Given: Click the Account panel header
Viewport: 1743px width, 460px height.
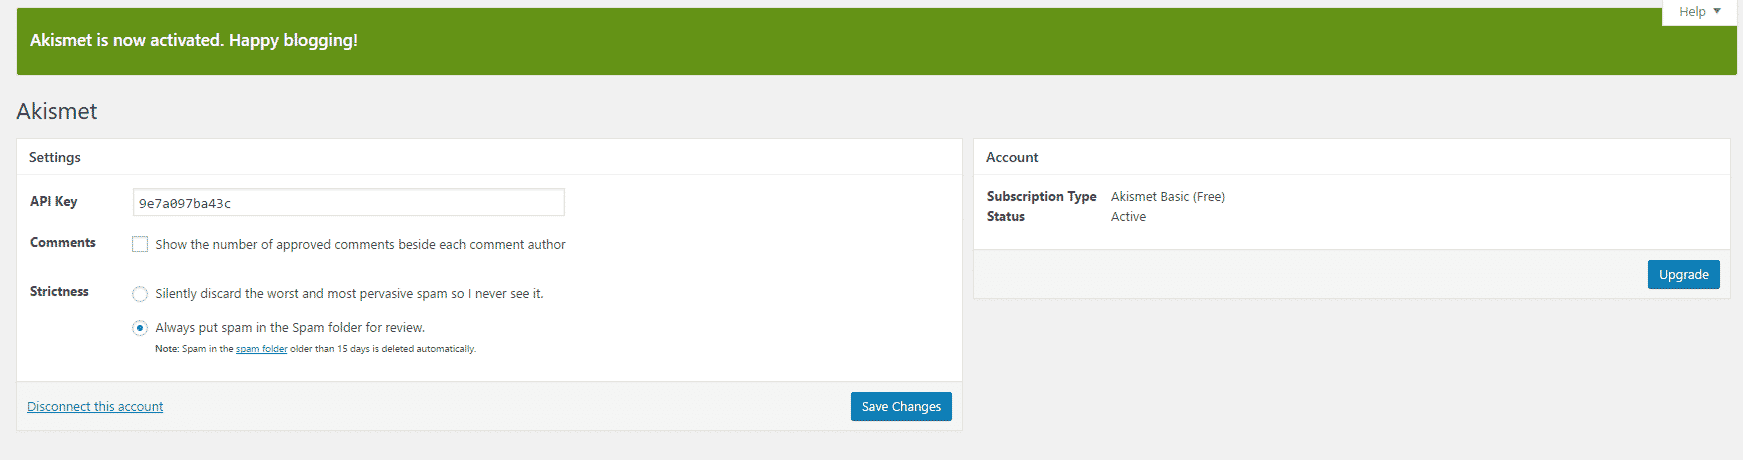Looking at the screenshot, I should (x=1351, y=157).
